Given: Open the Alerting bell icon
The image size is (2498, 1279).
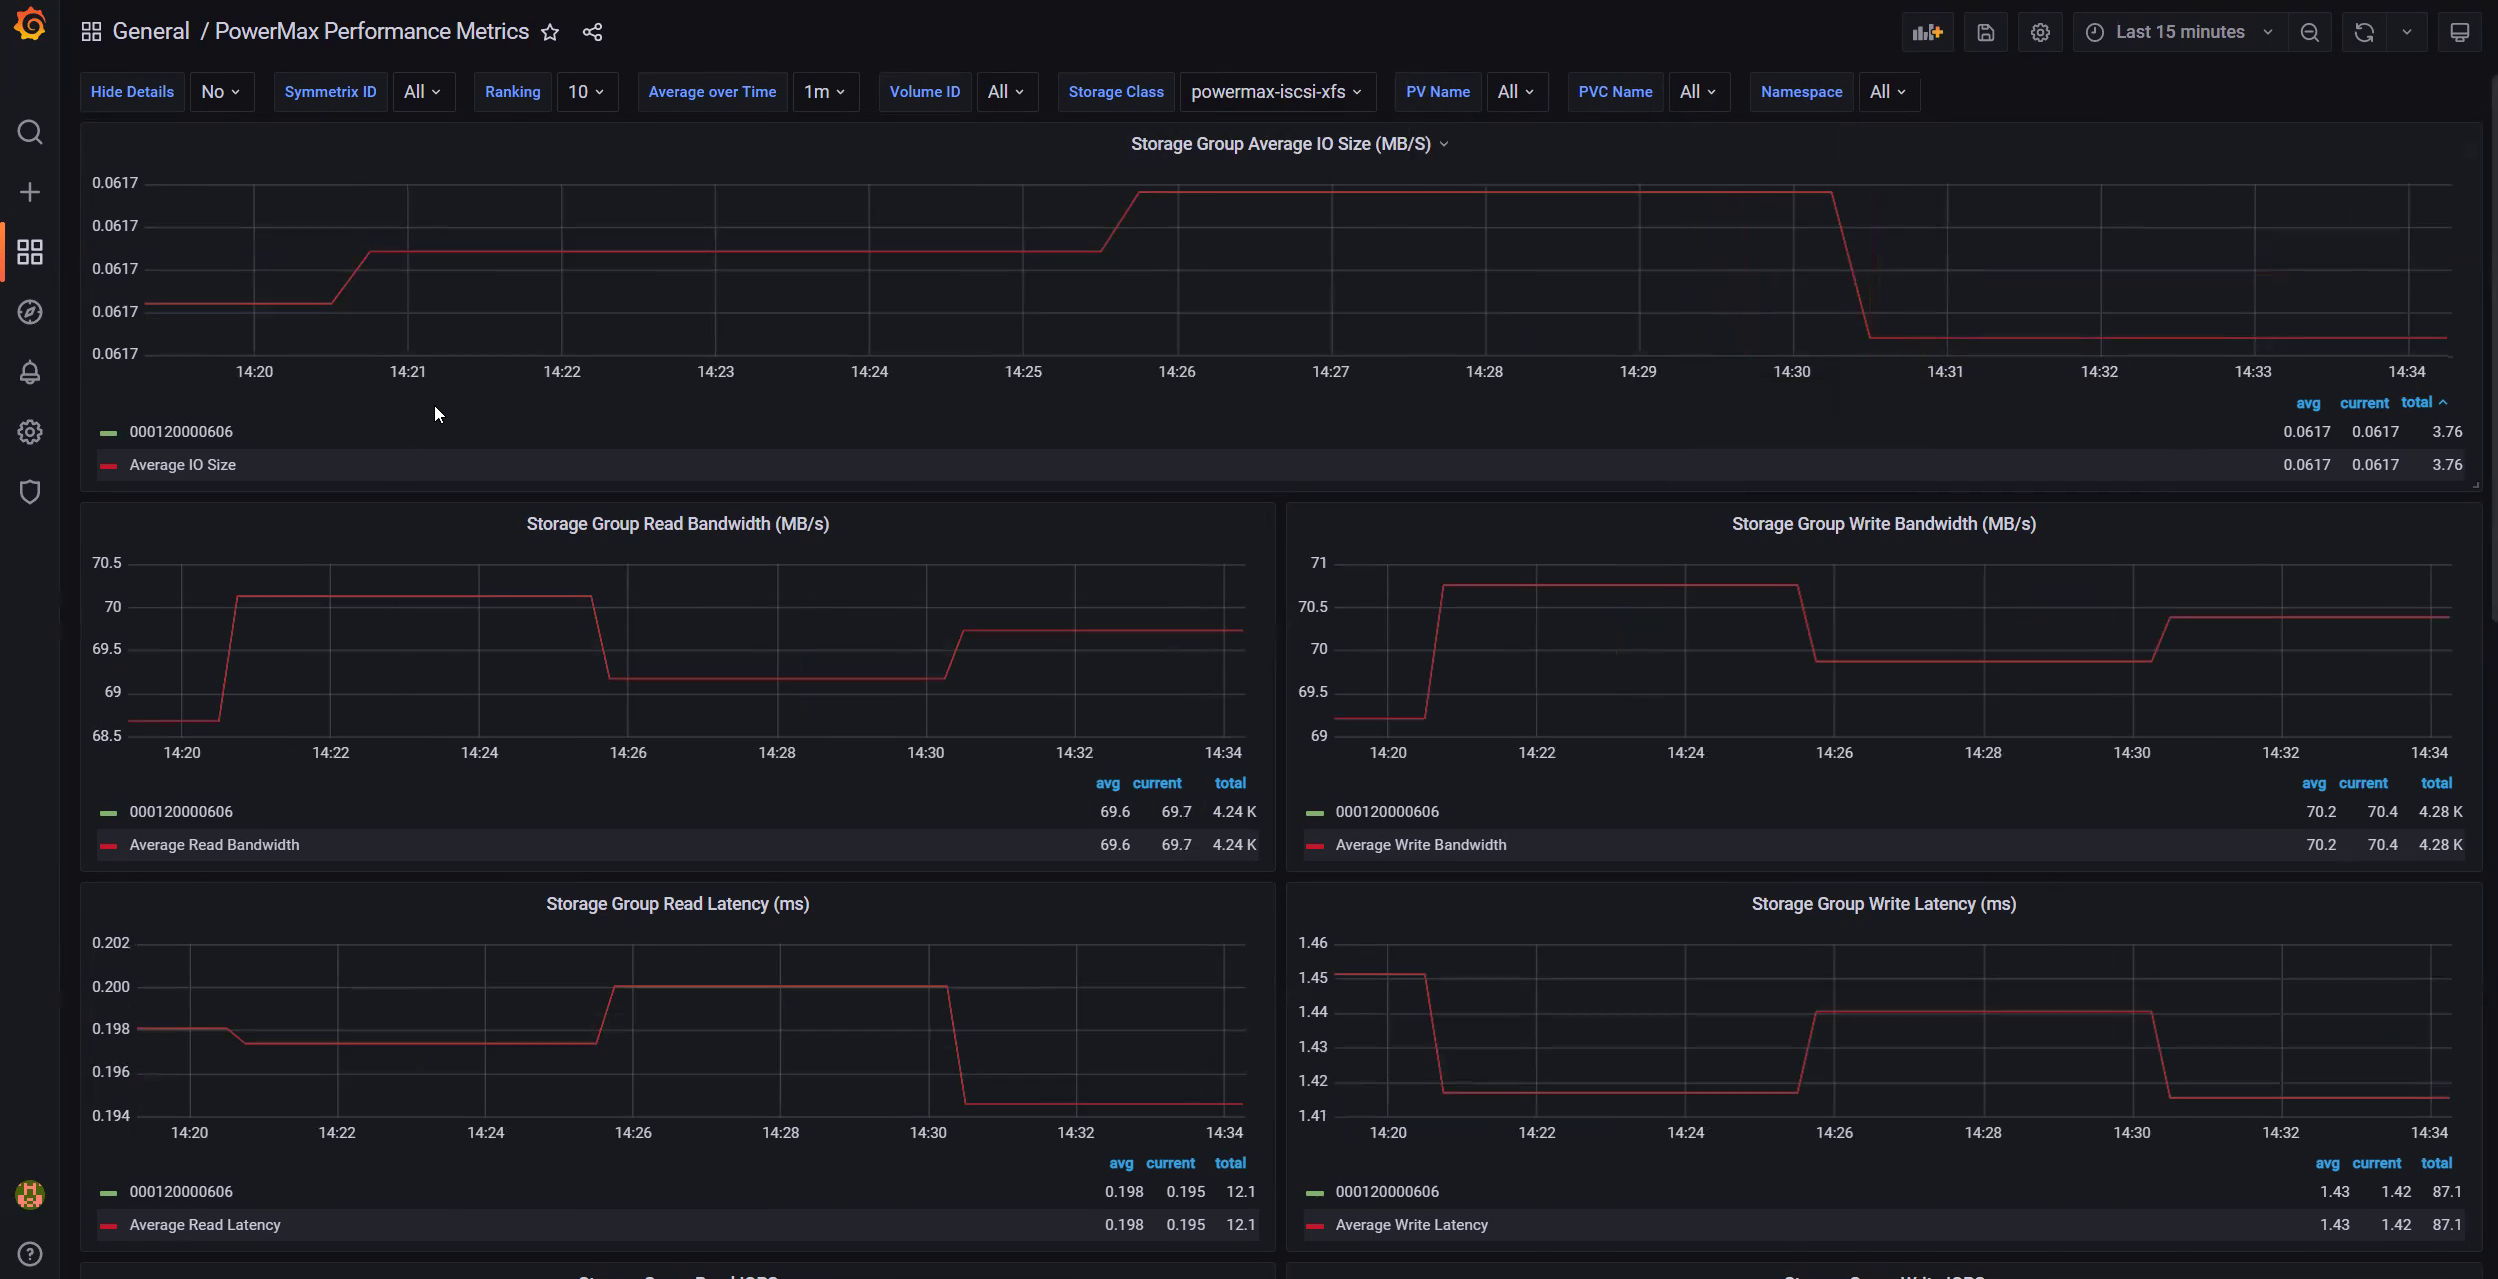Looking at the screenshot, I should 30,372.
